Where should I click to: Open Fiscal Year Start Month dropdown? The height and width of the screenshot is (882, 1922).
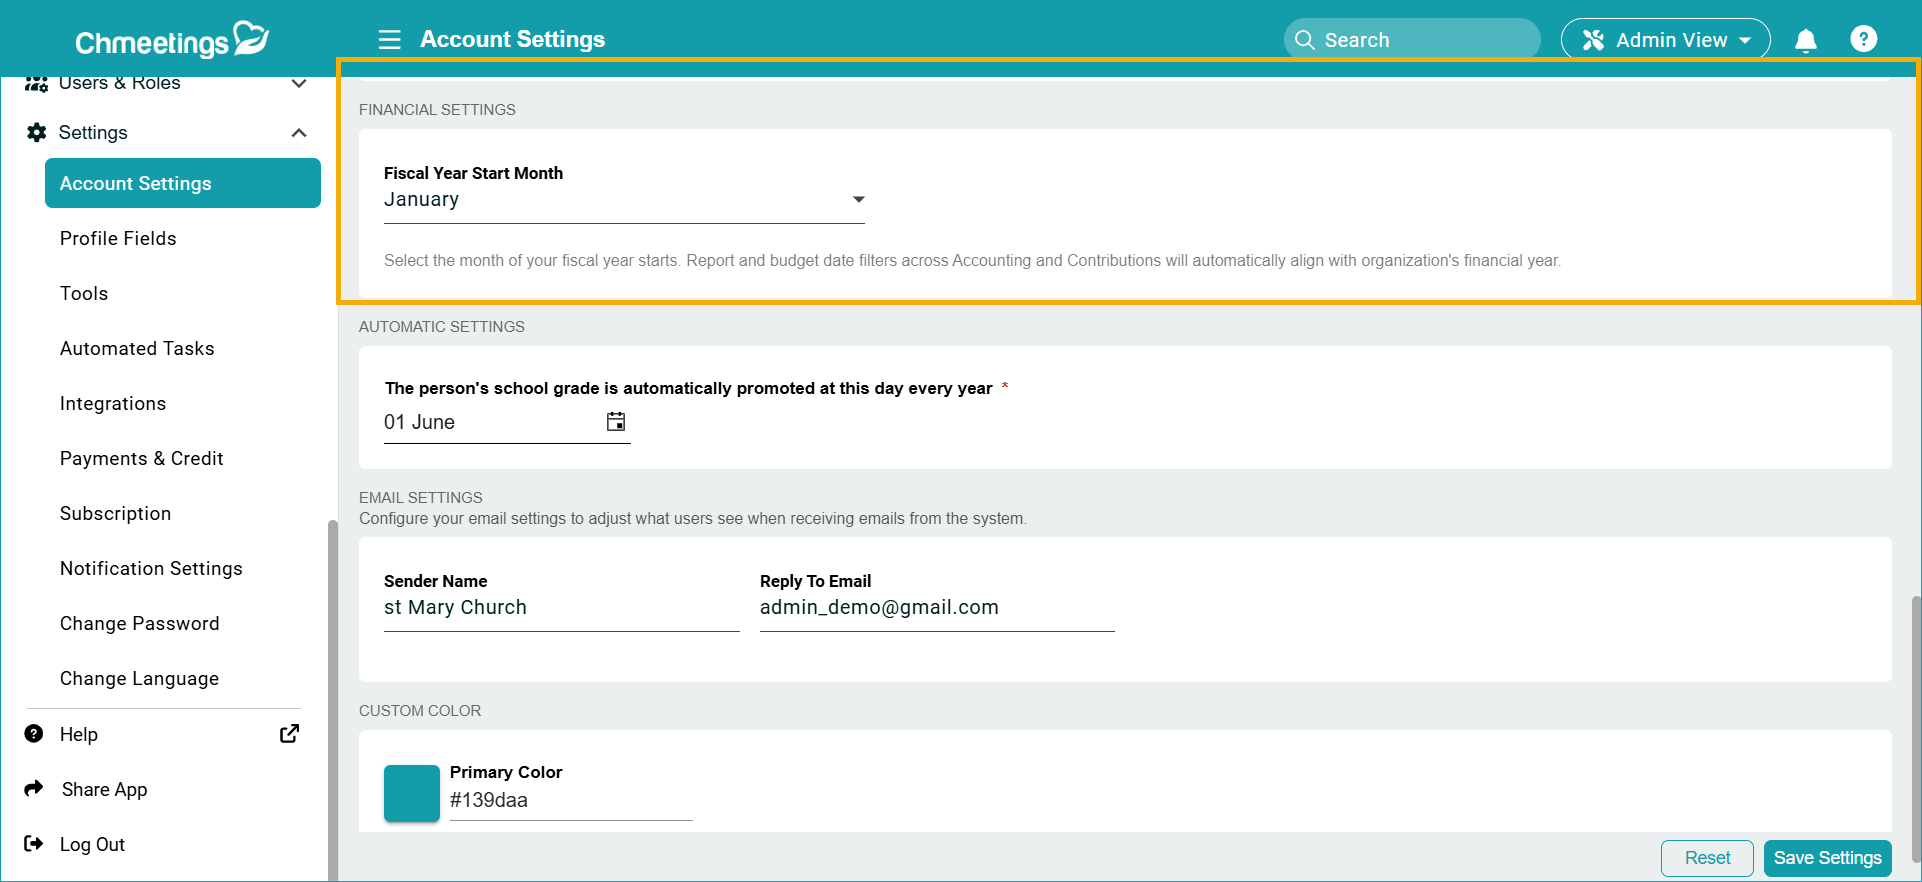click(x=624, y=200)
